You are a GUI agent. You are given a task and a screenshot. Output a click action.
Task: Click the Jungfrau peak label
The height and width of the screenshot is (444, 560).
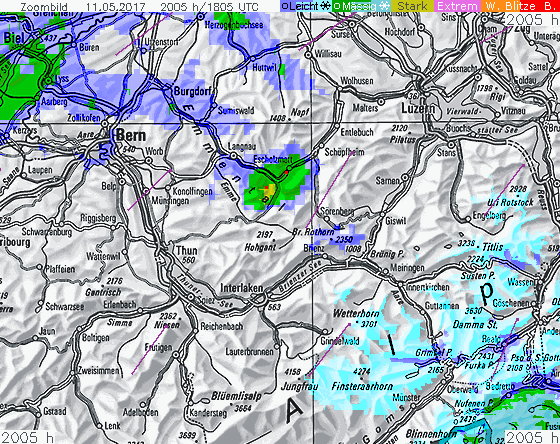tap(299, 386)
